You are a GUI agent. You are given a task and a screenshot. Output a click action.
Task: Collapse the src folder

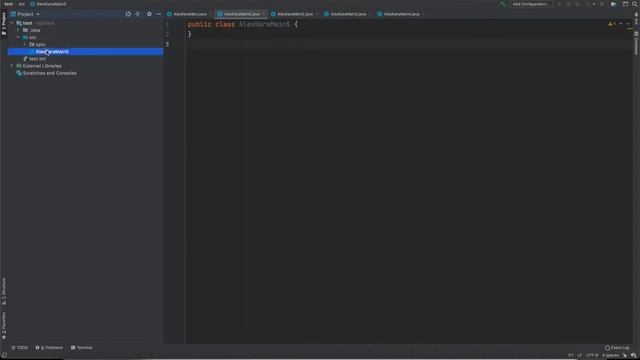point(18,37)
